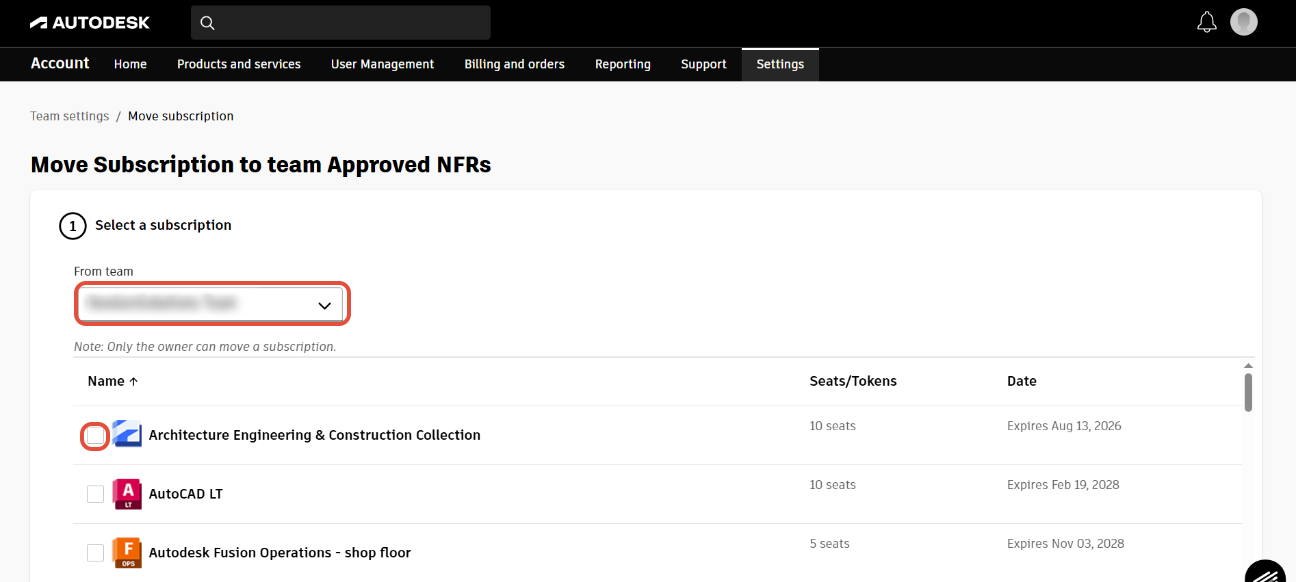Click the AutoCAD LT product icon
This screenshot has width=1296, height=582.
point(127,494)
